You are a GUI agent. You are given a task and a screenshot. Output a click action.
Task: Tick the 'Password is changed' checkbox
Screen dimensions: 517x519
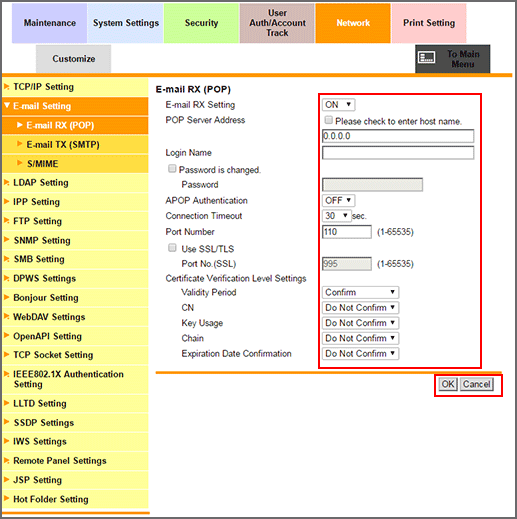172,169
